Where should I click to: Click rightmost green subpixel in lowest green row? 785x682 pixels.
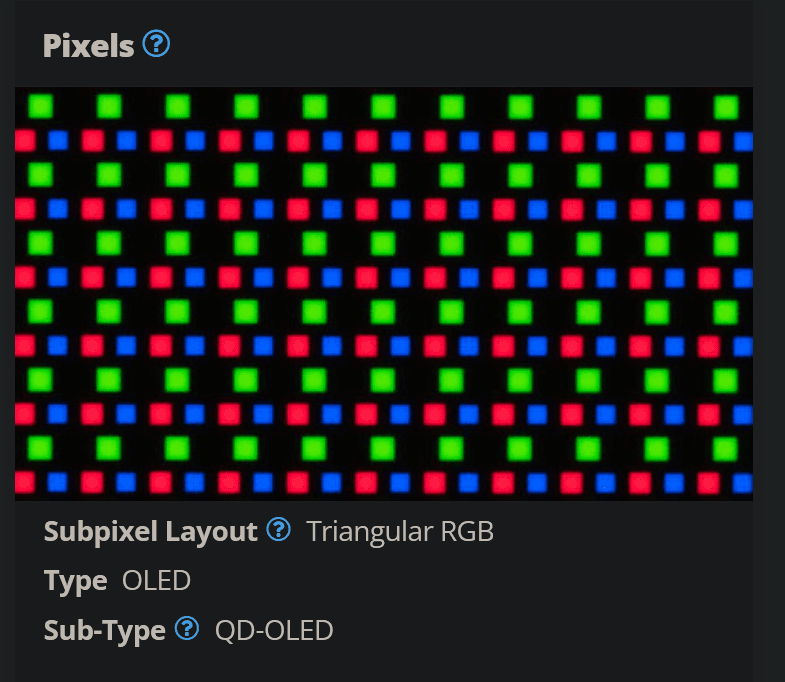tap(725, 449)
